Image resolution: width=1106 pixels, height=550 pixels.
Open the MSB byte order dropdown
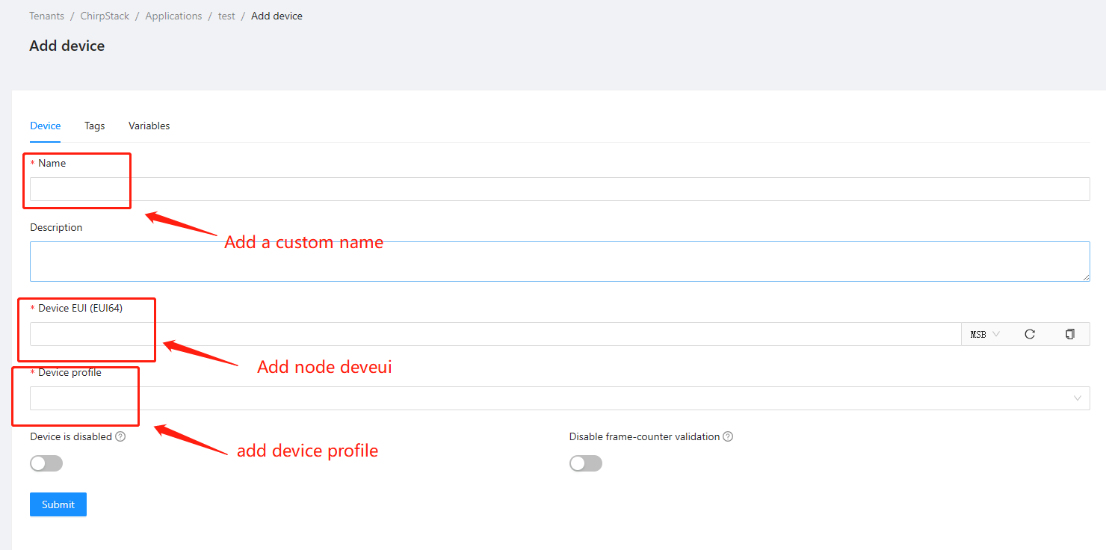pos(984,334)
